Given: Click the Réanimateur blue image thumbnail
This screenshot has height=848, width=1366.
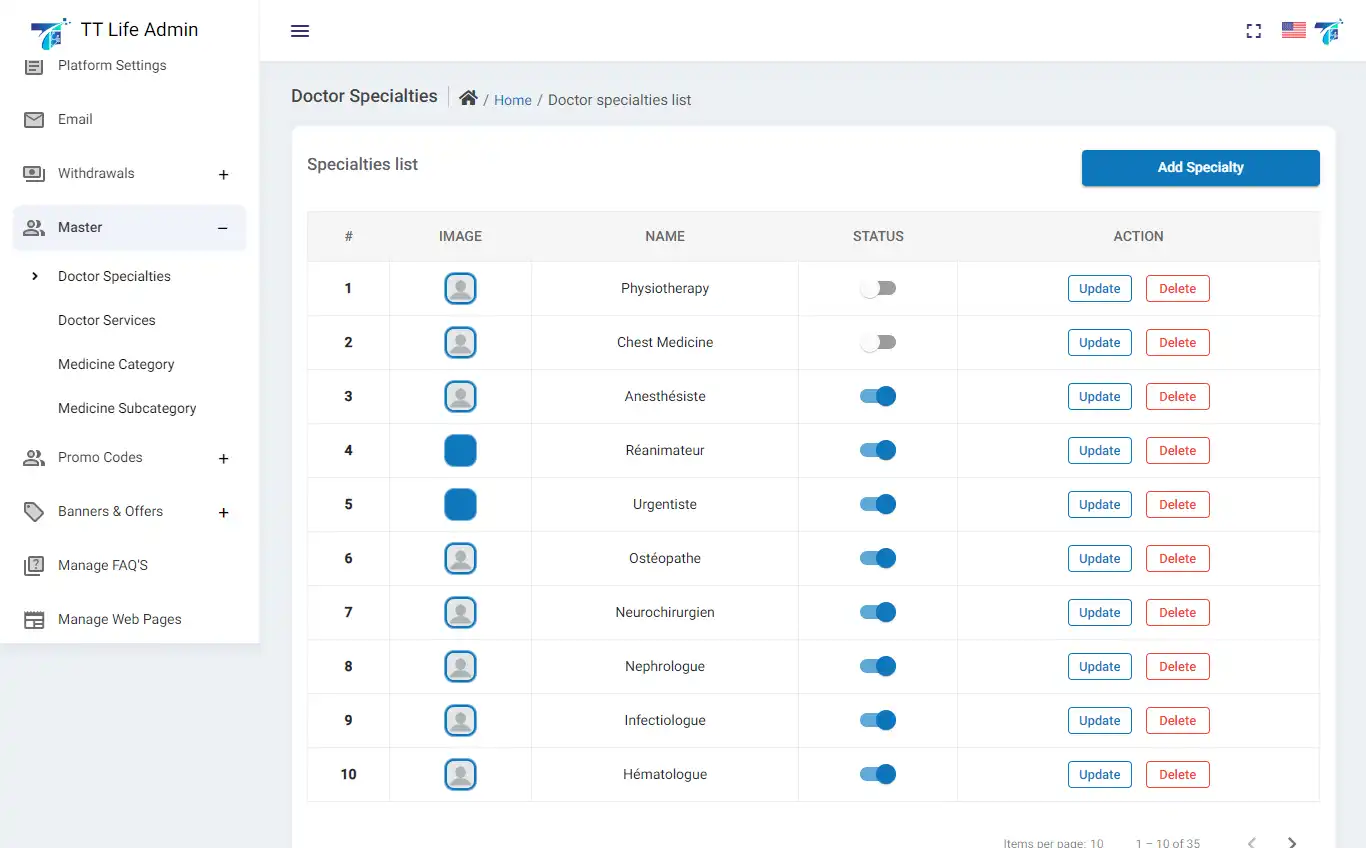Looking at the screenshot, I should [460, 451].
